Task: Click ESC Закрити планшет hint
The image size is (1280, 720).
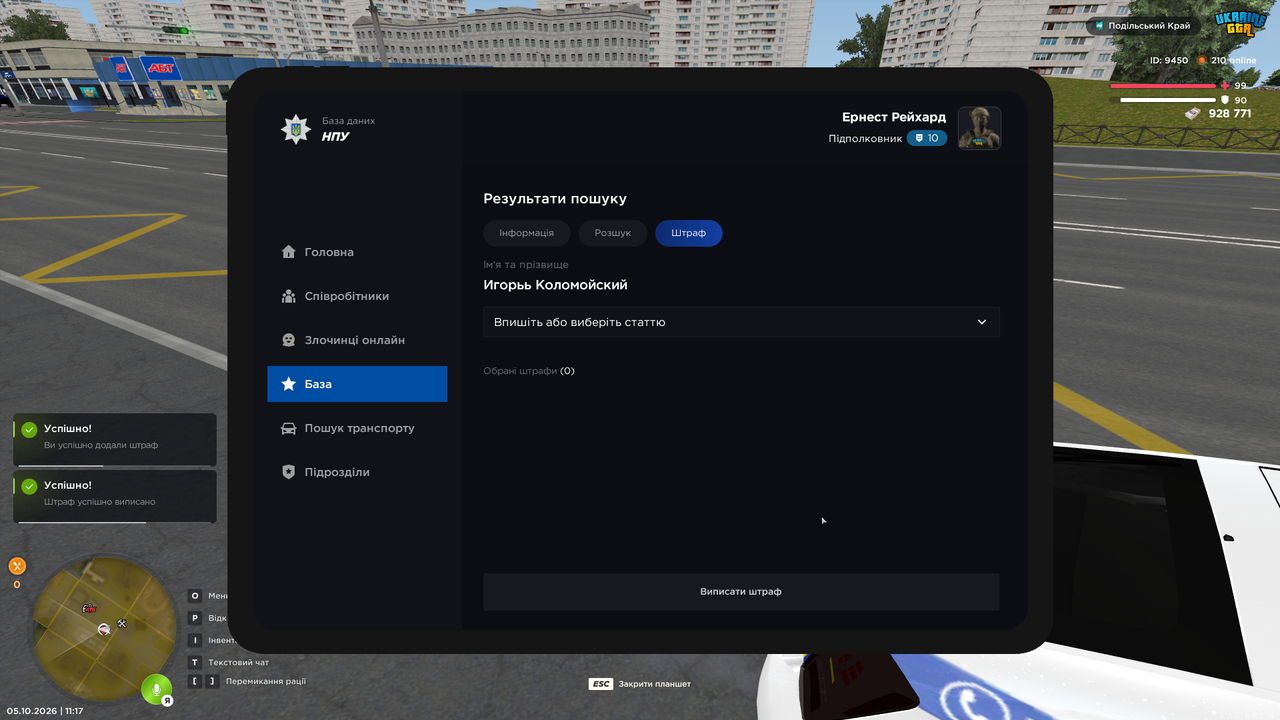Action: click(640, 684)
